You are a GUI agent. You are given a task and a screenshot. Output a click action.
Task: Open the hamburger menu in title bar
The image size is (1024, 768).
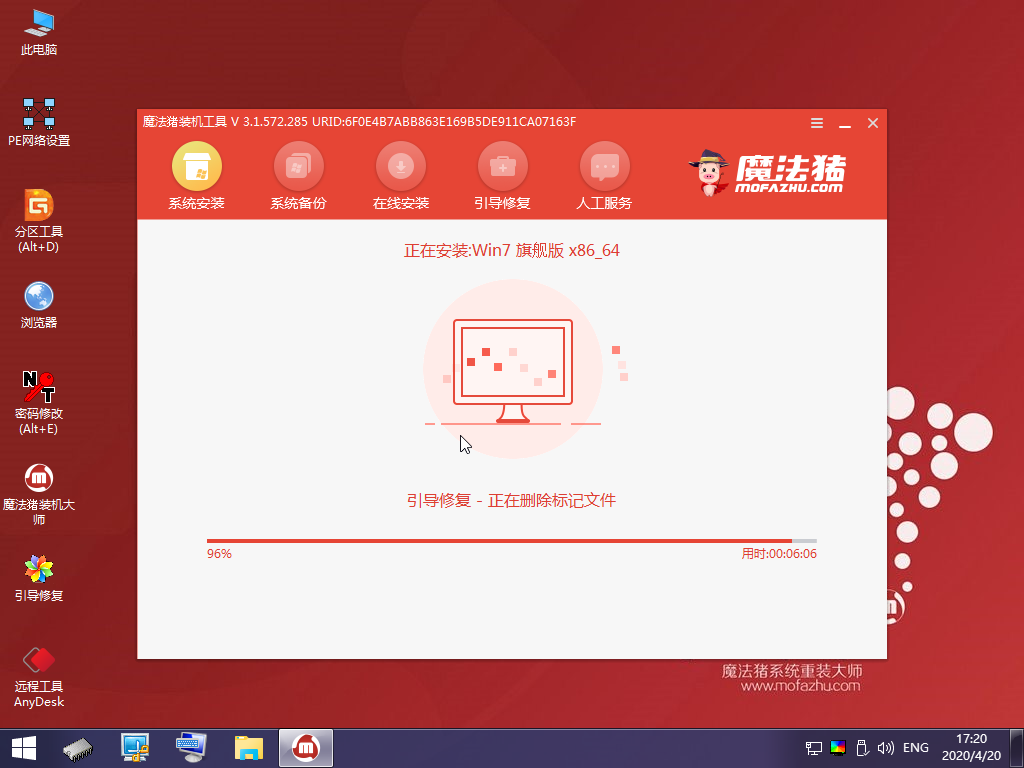pos(816,123)
